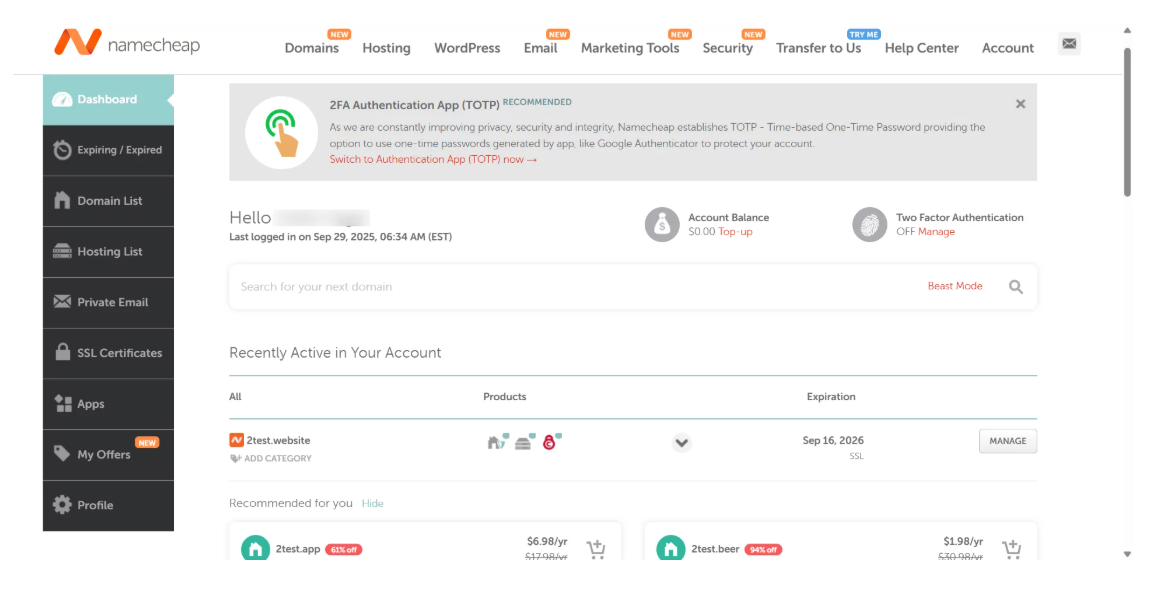Open Apps in the sidebar

click(x=108, y=404)
